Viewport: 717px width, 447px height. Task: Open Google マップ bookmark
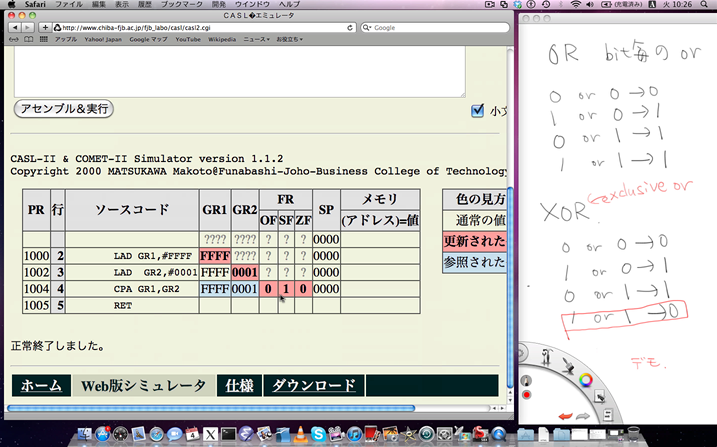point(148,39)
